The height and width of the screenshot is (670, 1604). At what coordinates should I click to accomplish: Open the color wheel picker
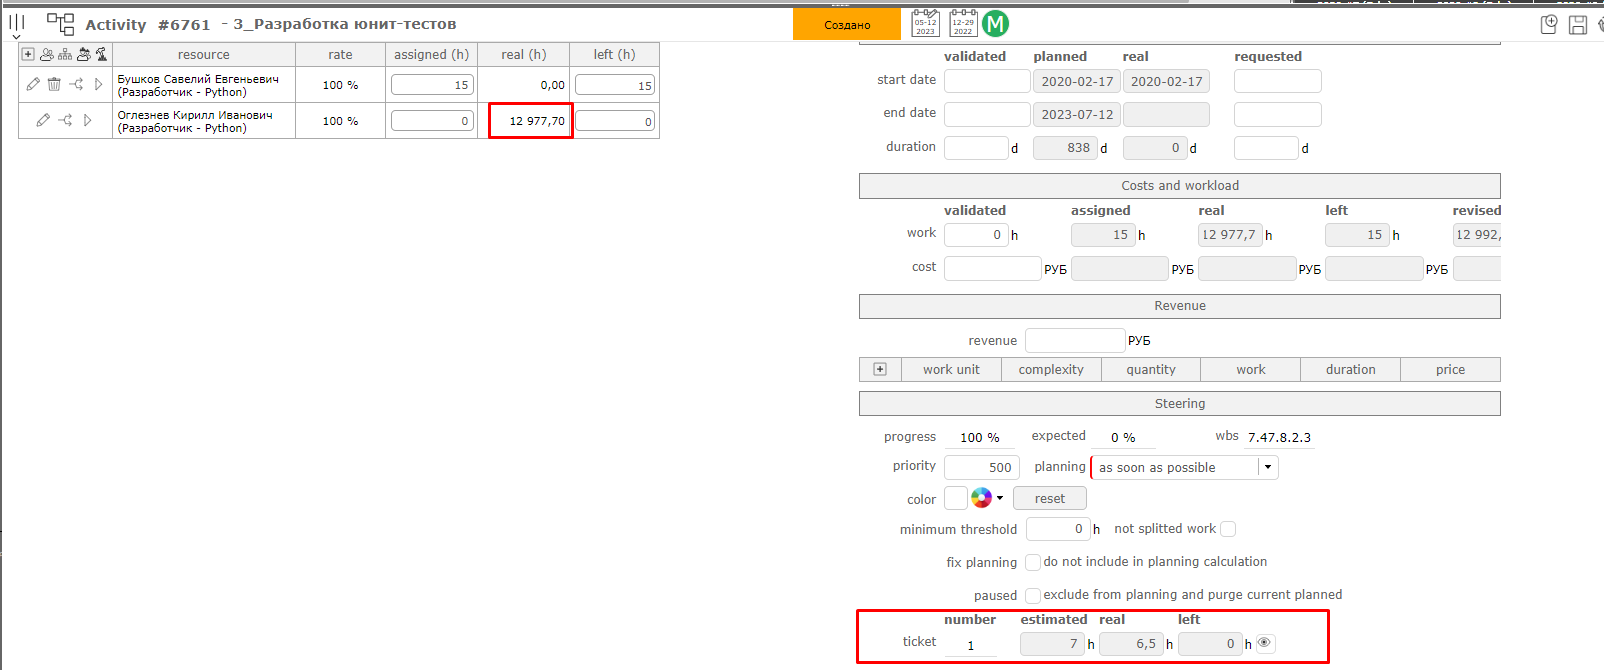(x=982, y=498)
